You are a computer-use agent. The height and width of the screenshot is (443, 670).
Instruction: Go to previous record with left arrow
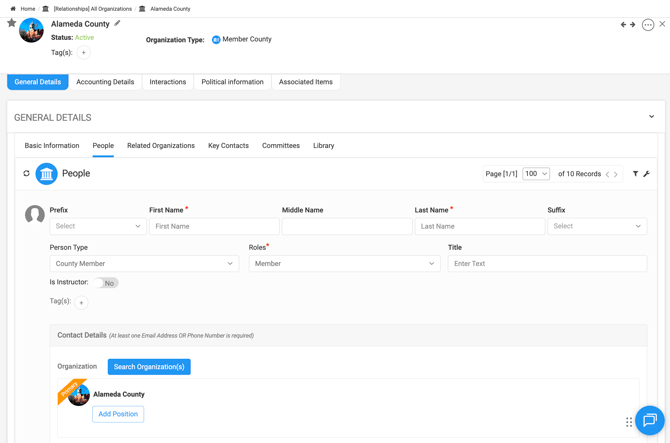(x=623, y=25)
